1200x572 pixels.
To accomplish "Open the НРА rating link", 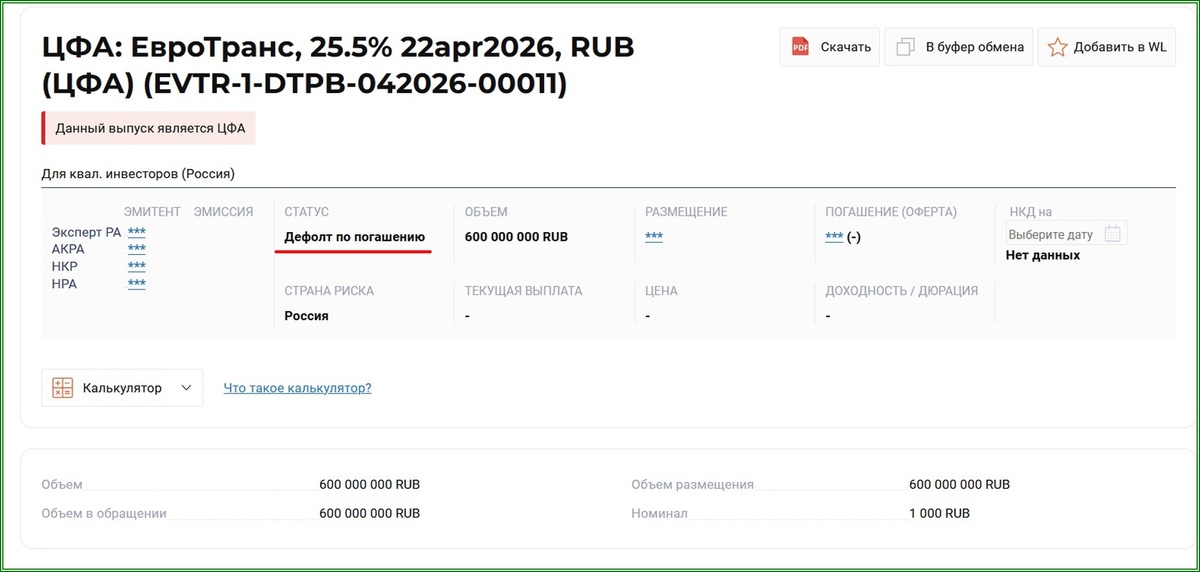I will 137,284.
